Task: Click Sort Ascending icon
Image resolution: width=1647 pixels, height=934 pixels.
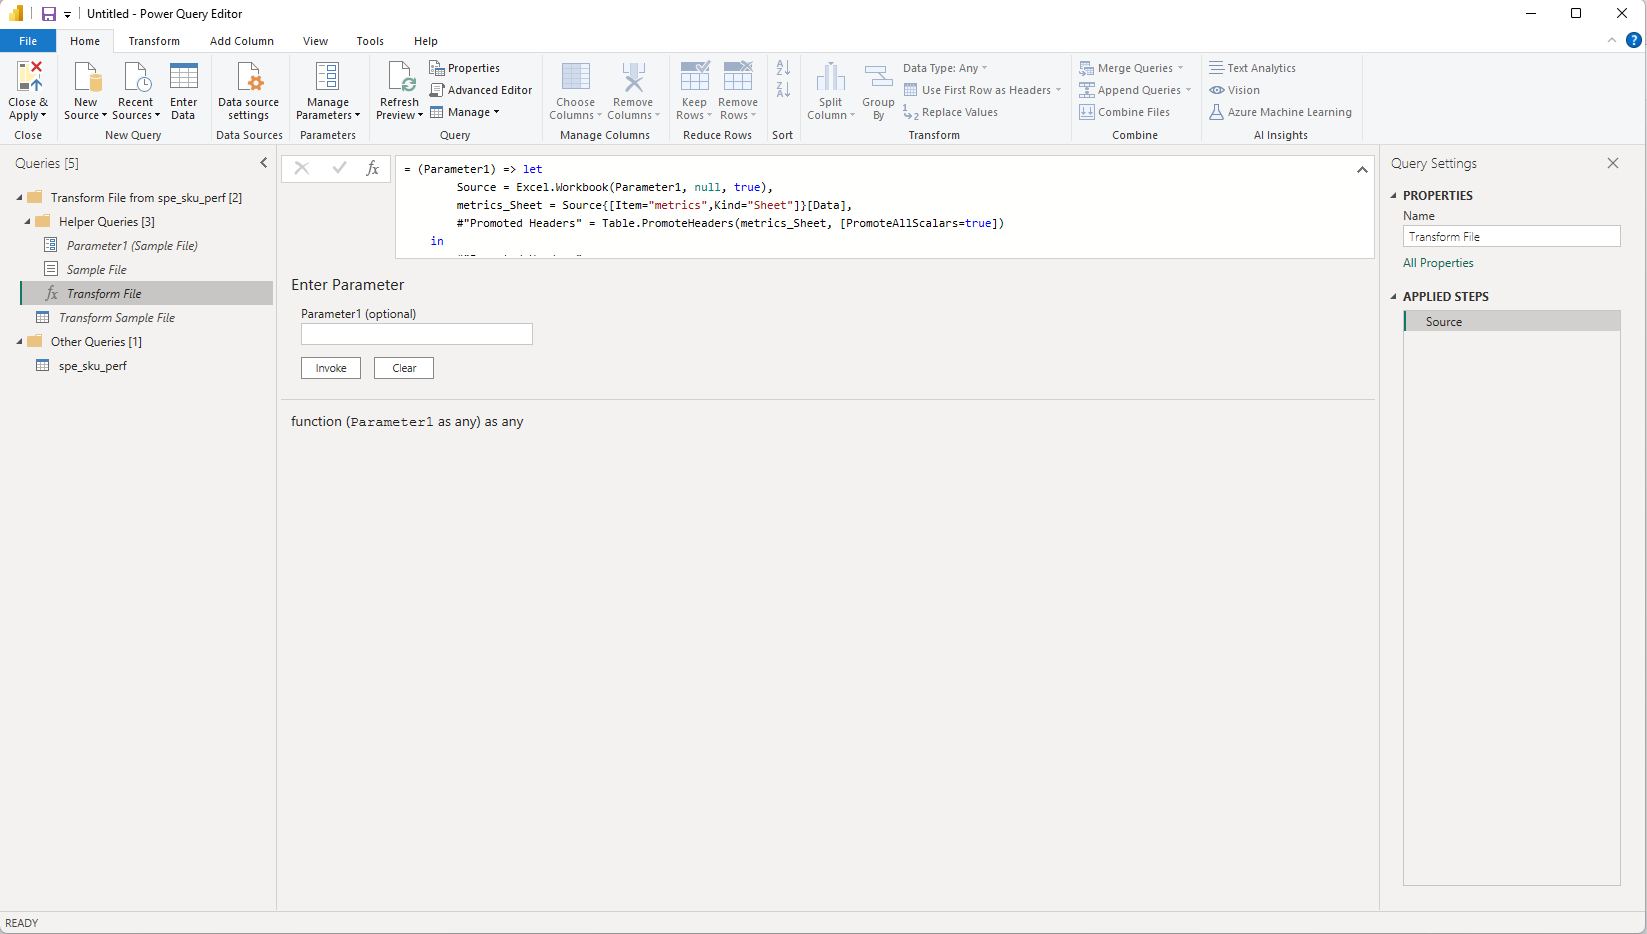Action: (x=783, y=68)
